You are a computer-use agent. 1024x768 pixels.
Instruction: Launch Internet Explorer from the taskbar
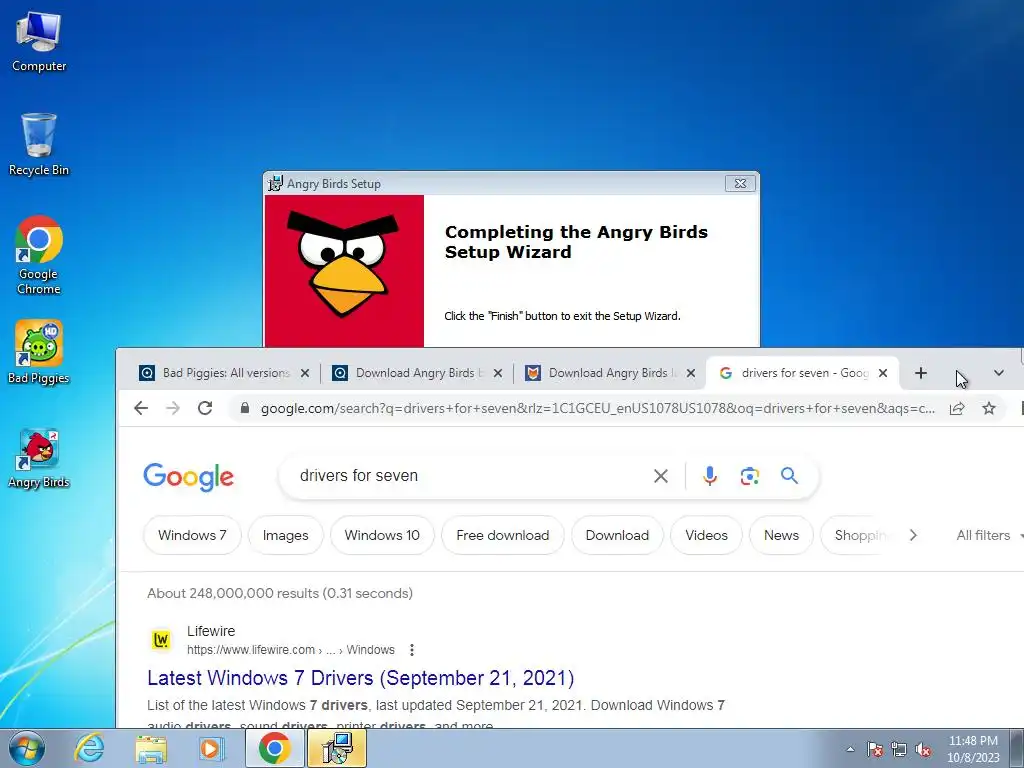89,748
